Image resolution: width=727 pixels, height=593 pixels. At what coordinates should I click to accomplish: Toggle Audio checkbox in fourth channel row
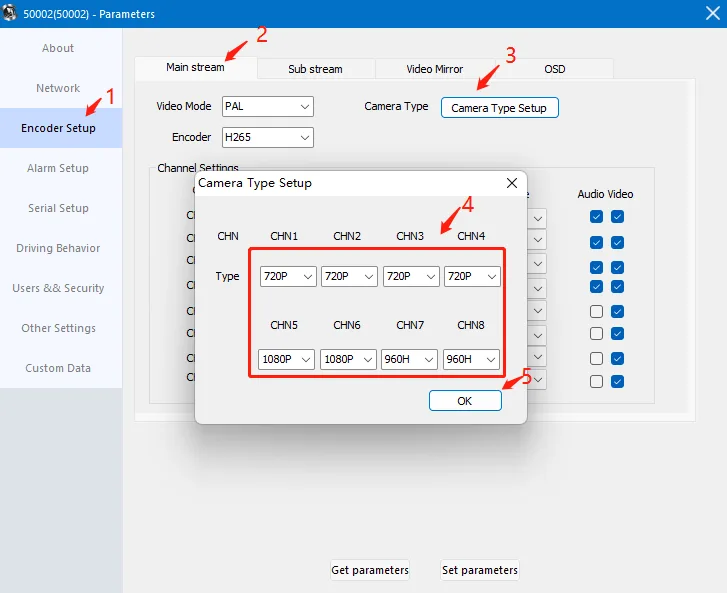596,287
